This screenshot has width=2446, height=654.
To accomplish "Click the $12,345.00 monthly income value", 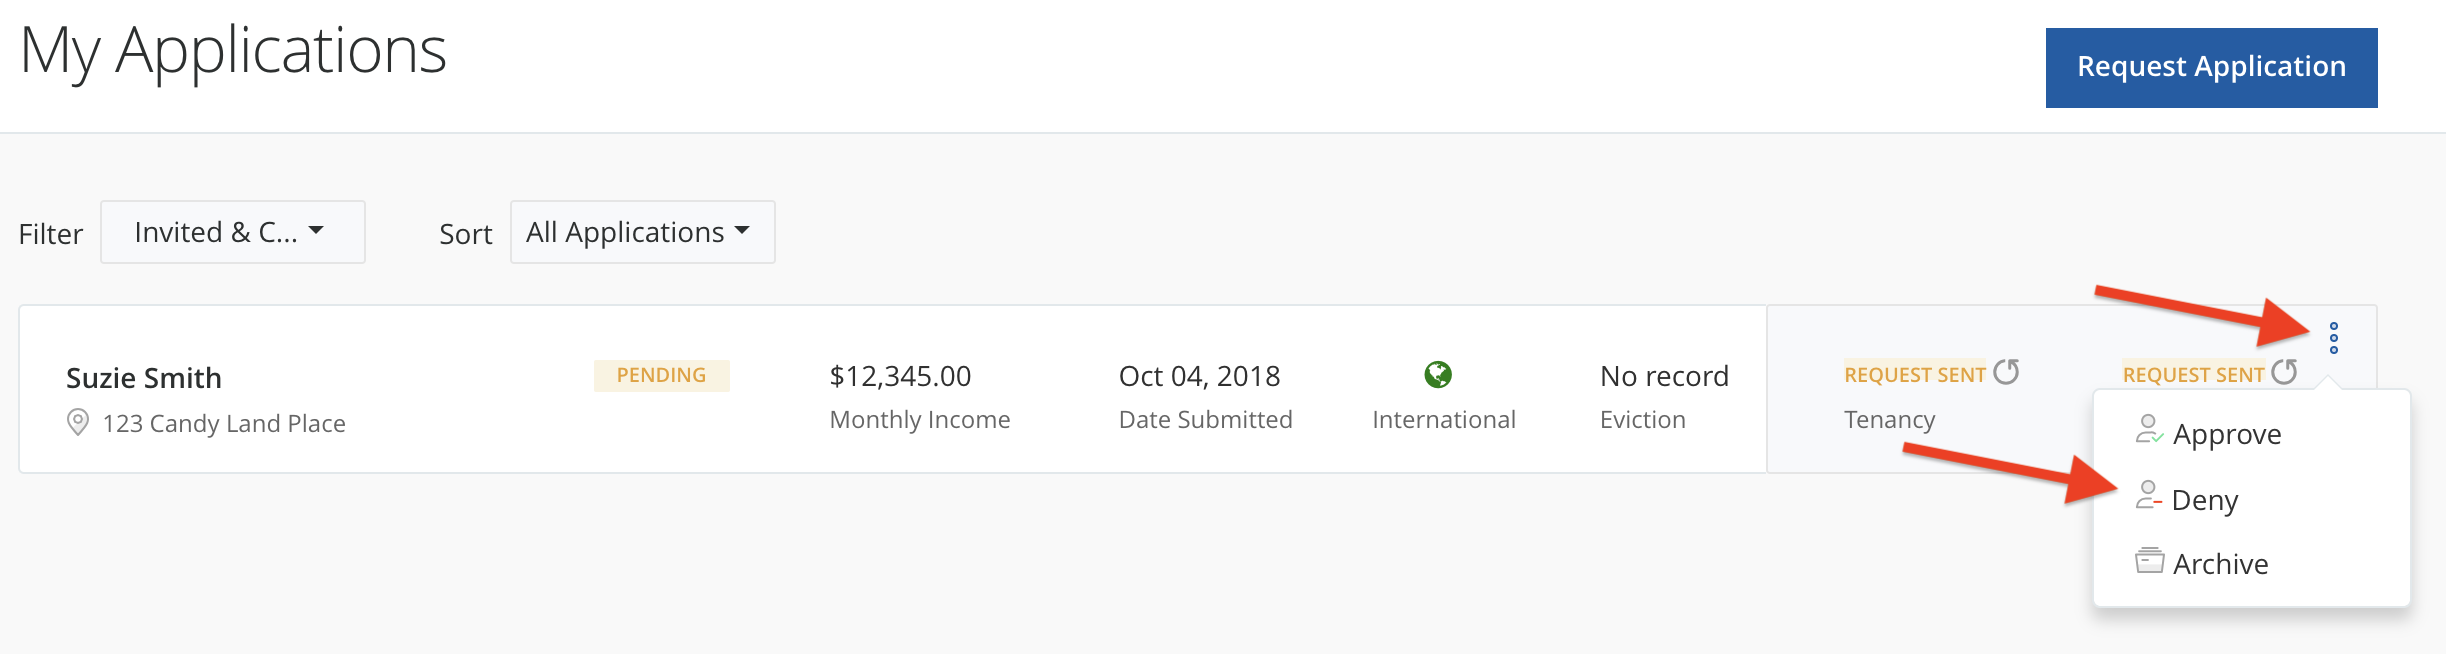I will [900, 376].
